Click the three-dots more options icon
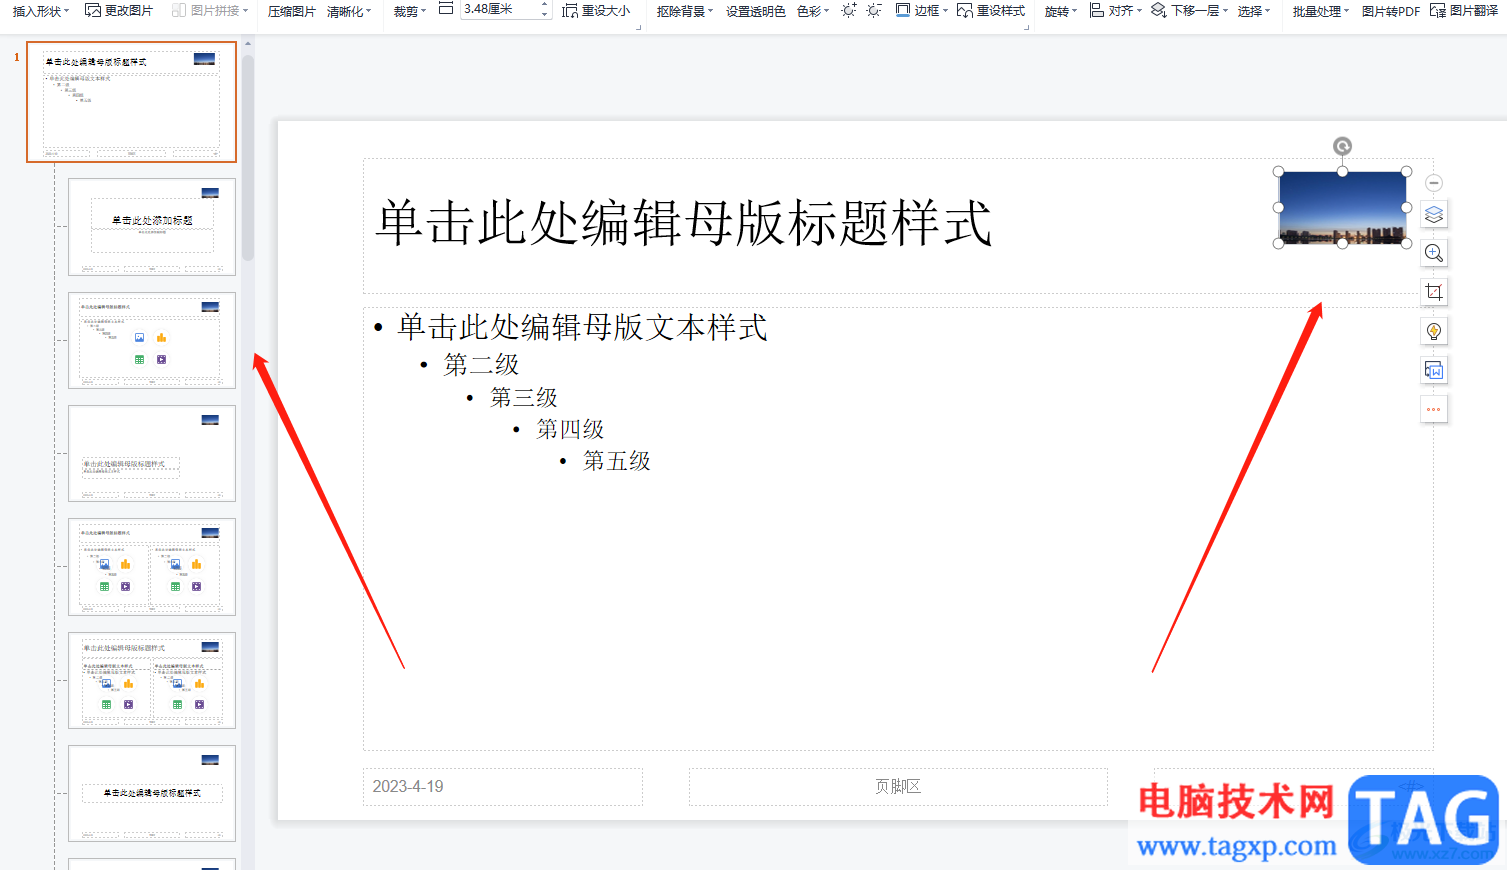Screen dimensions: 1507x870 tap(1434, 409)
